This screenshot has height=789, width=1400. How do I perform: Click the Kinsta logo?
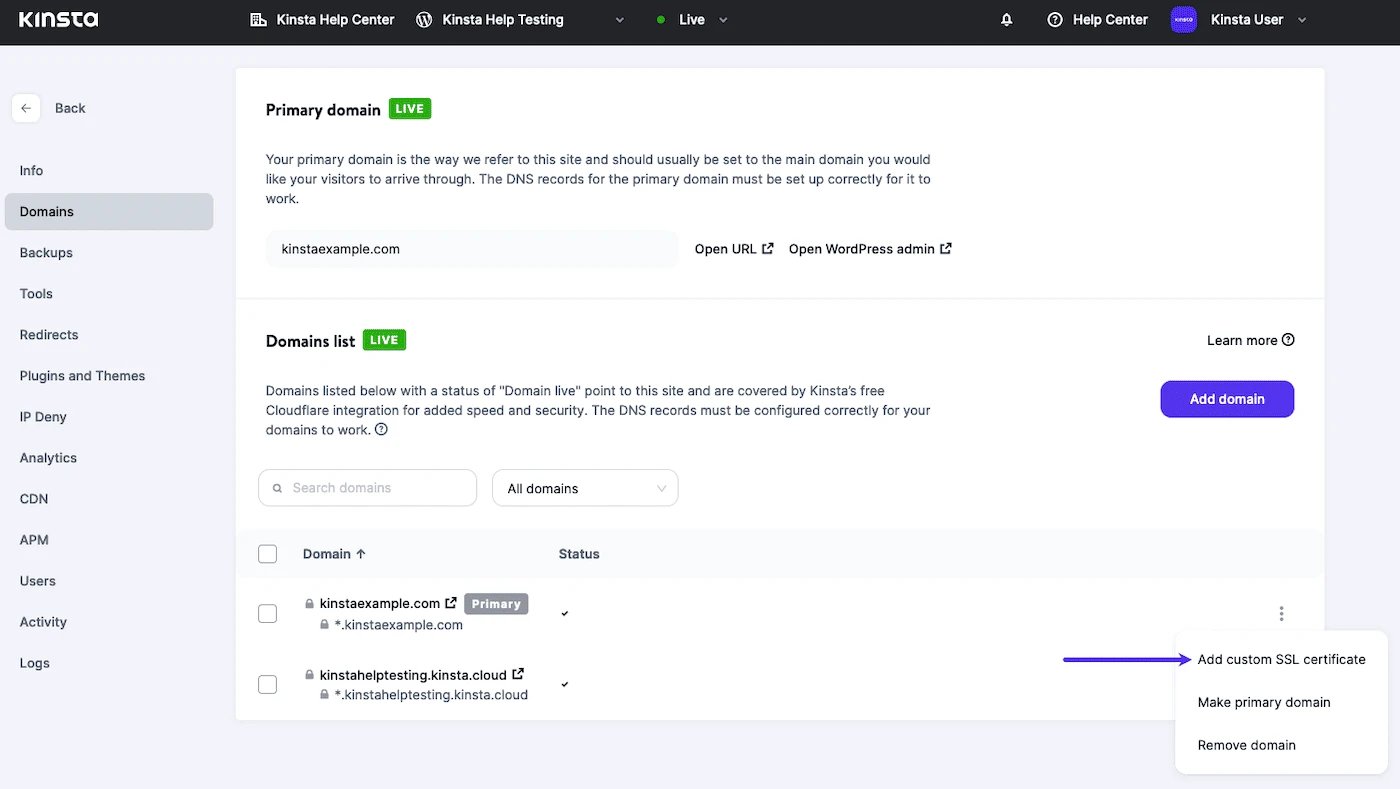(58, 19)
